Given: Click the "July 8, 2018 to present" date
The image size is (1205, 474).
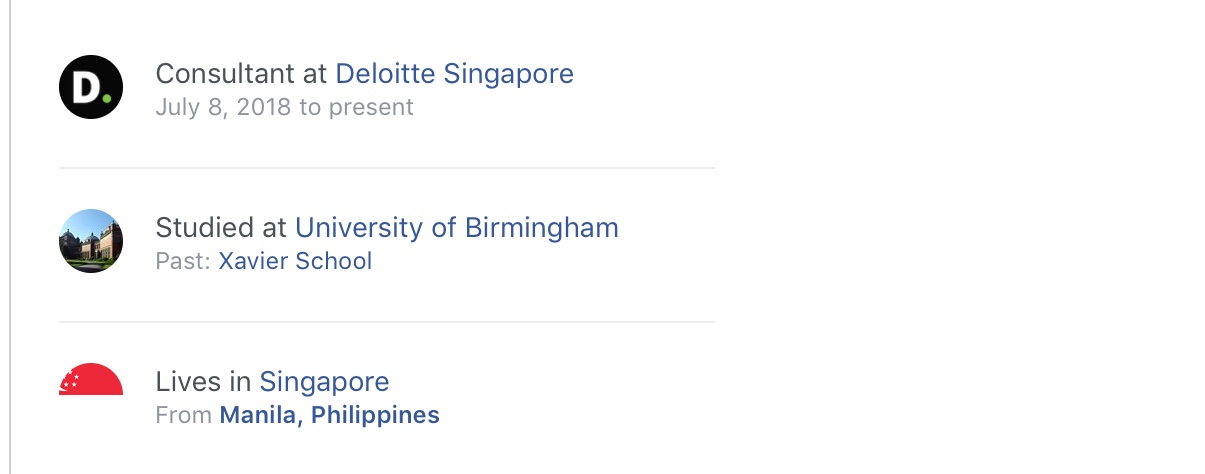Looking at the screenshot, I should pyautogui.click(x=284, y=107).
